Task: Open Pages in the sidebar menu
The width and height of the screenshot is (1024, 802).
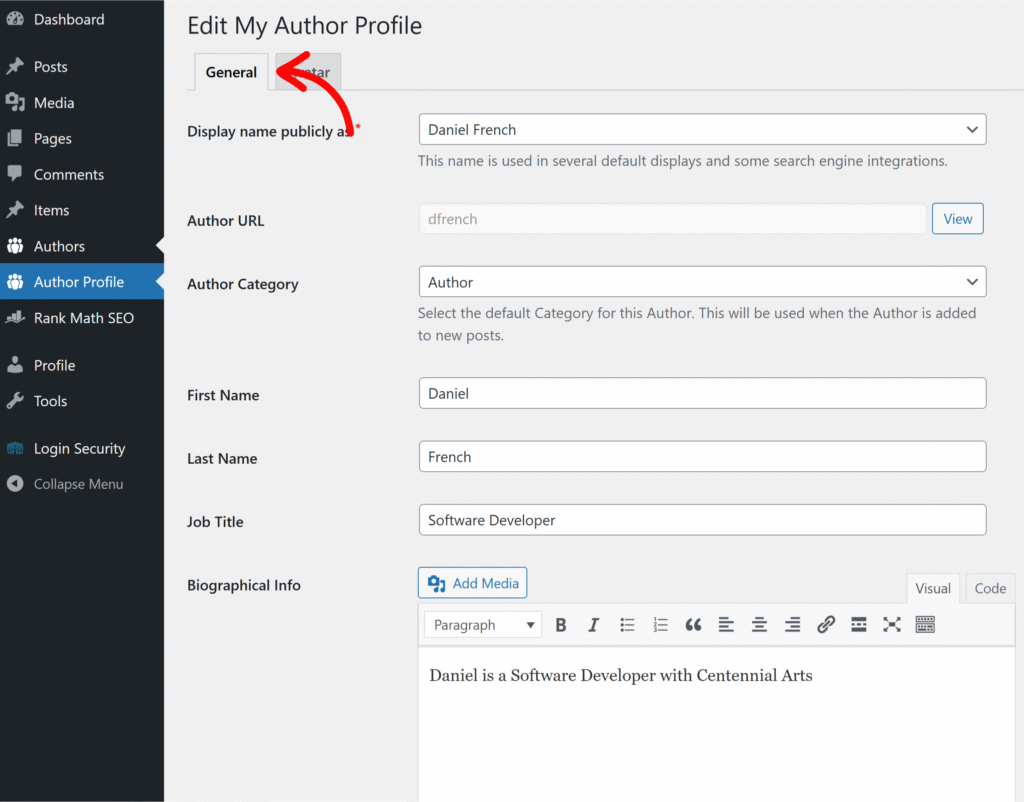Action: pos(53,138)
